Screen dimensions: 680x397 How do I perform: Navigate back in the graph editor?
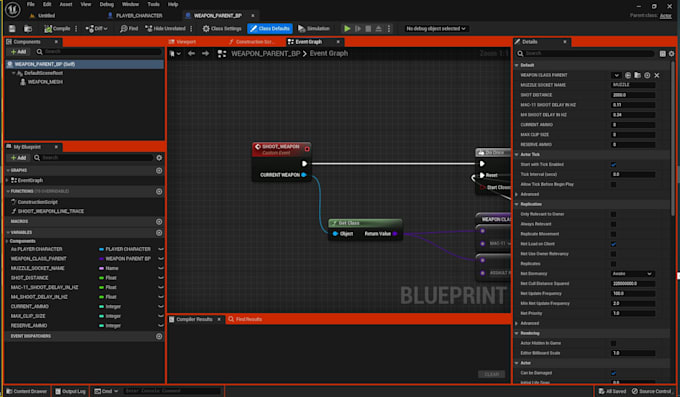pyautogui.click(x=191, y=54)
